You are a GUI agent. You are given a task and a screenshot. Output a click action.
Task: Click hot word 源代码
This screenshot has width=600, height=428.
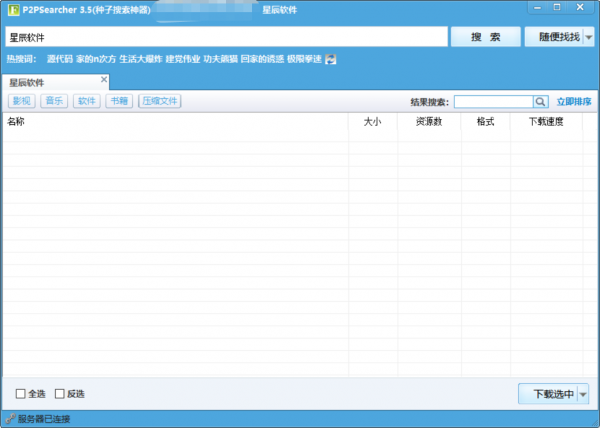coord(60,59)
